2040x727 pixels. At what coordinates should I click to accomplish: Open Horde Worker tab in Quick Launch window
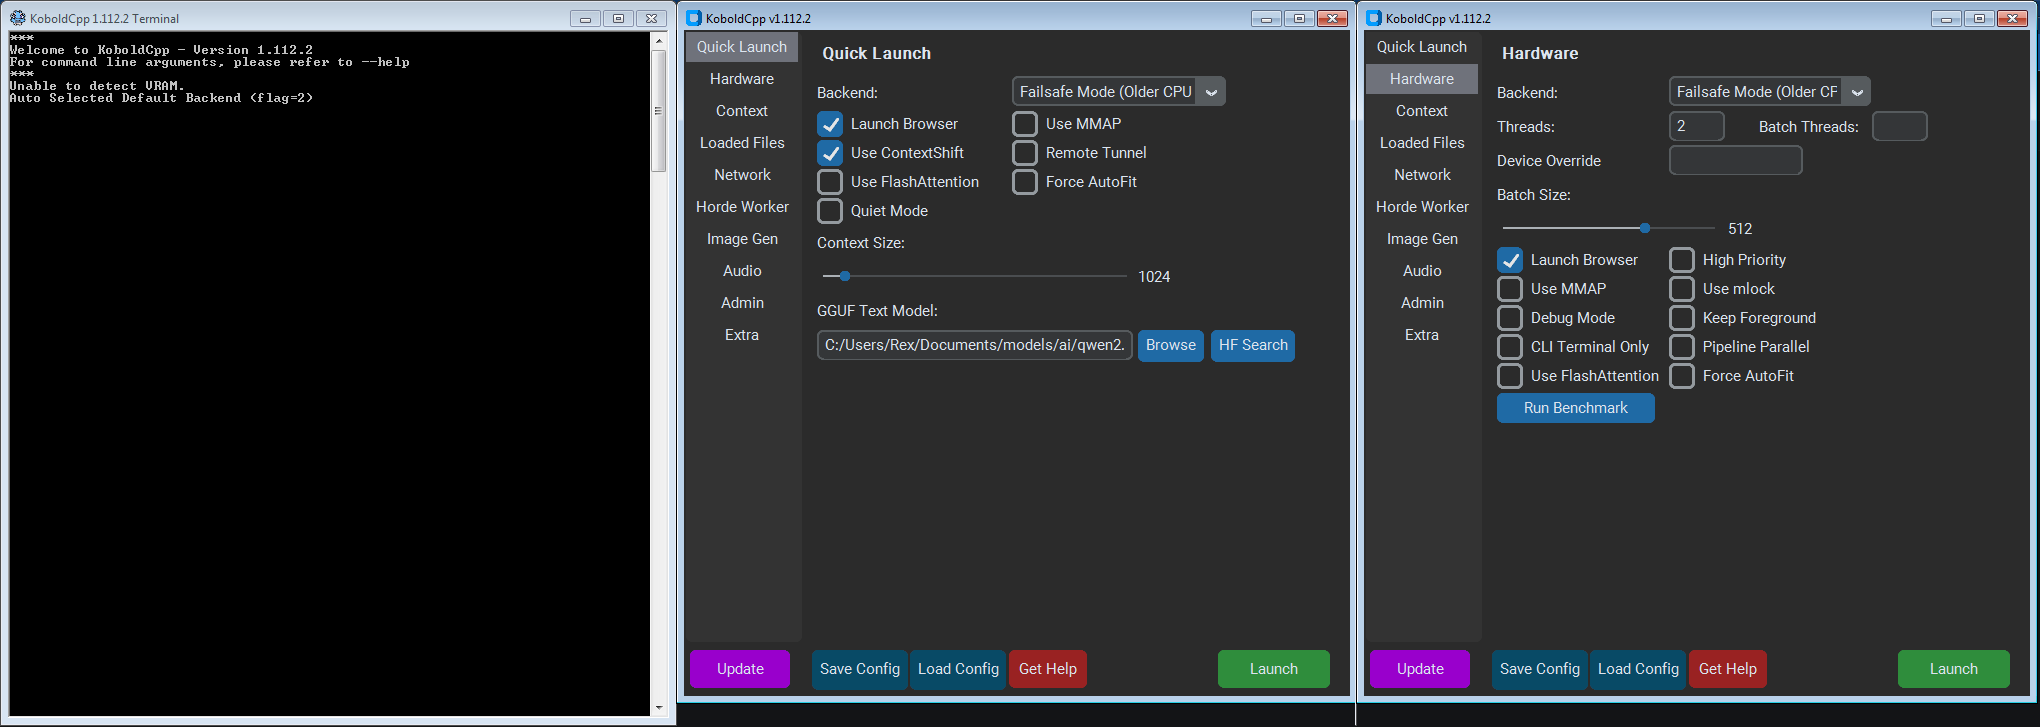tap(742, 207)
